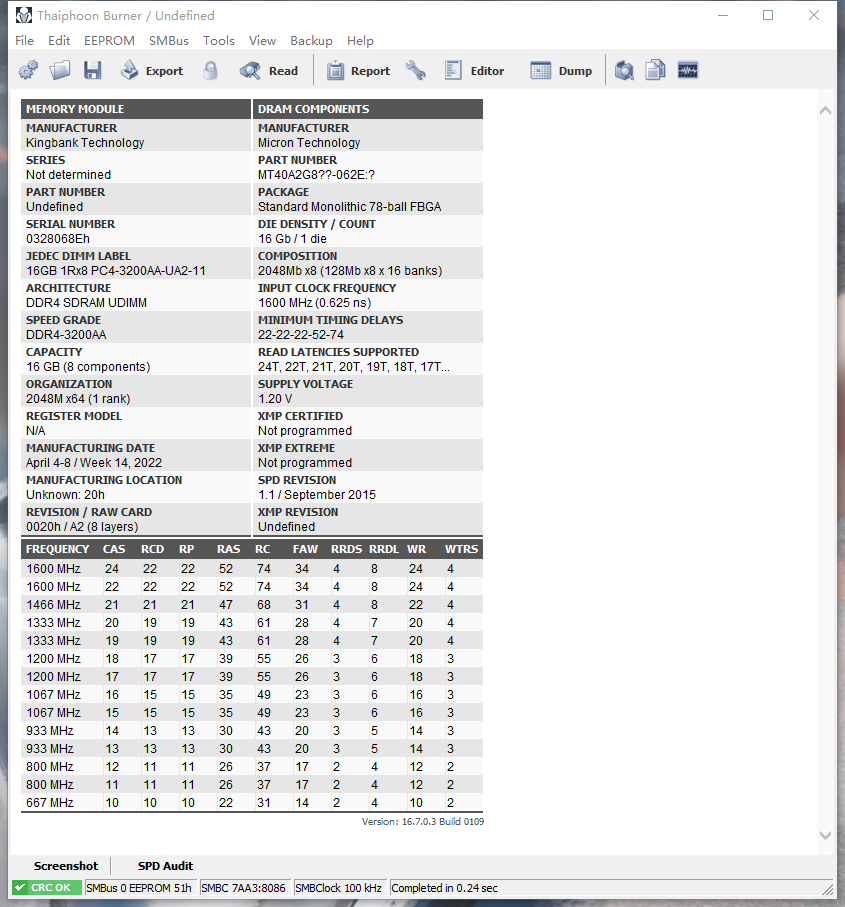The height and width of the screenshot is (907, 845).
Task: Click 'Completed in 0.24 sec' status text
Action: click(x=444, y=888)
